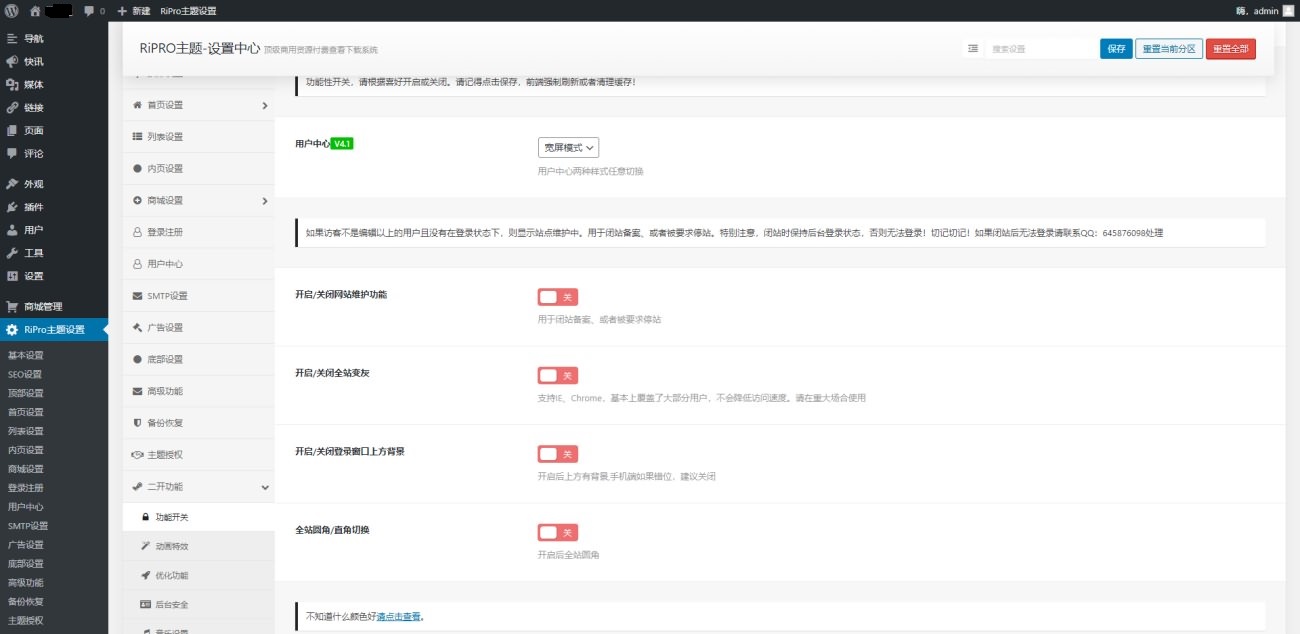This screenshot has height=634, width=1300.
Task: Click the 嗨, admin account text
Action: pos(1257,11)
